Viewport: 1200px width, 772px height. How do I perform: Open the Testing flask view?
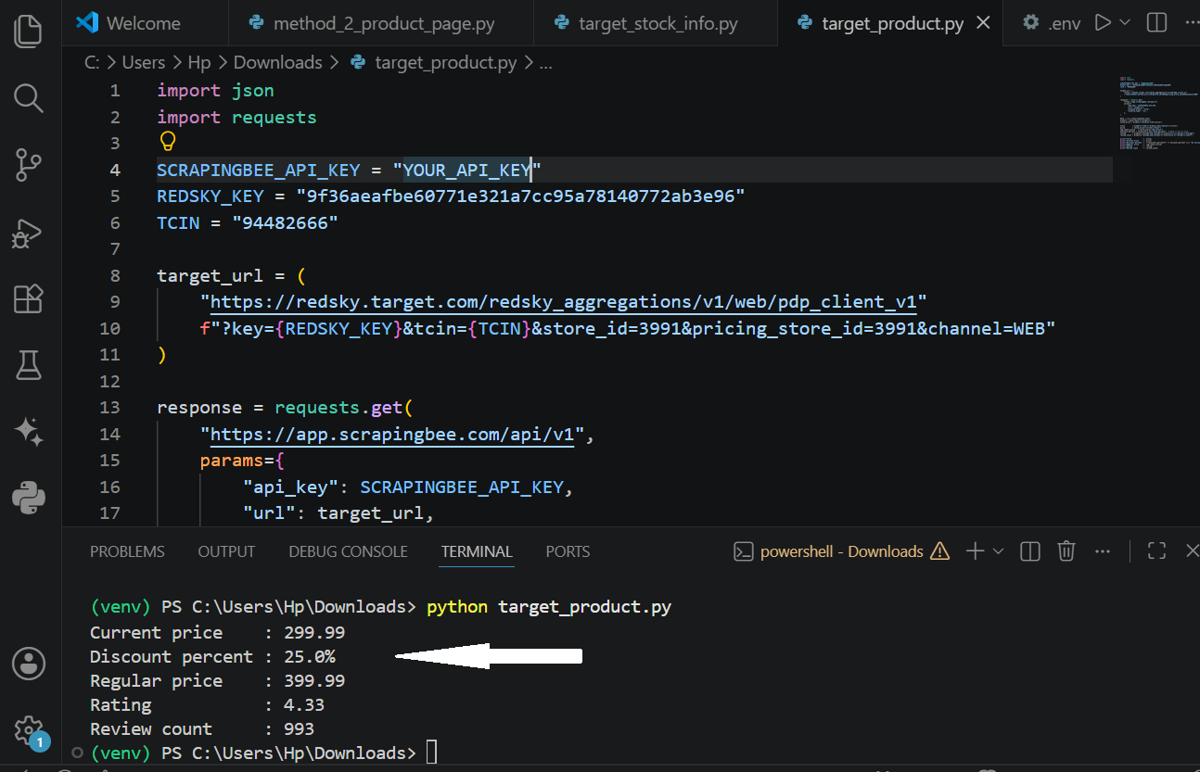click(28, 366)
